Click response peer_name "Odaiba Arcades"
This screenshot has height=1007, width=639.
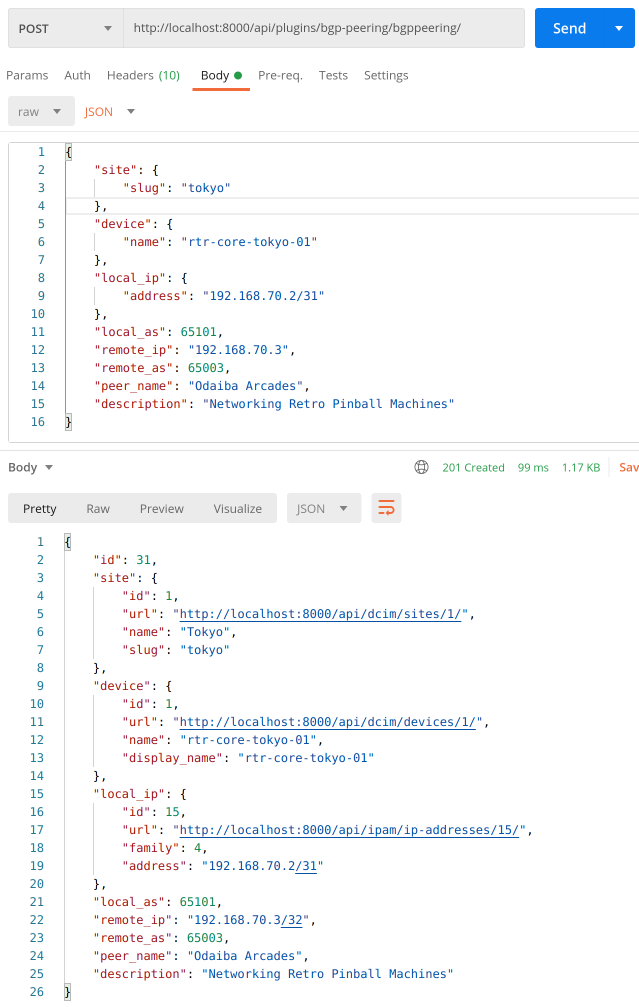244,956
